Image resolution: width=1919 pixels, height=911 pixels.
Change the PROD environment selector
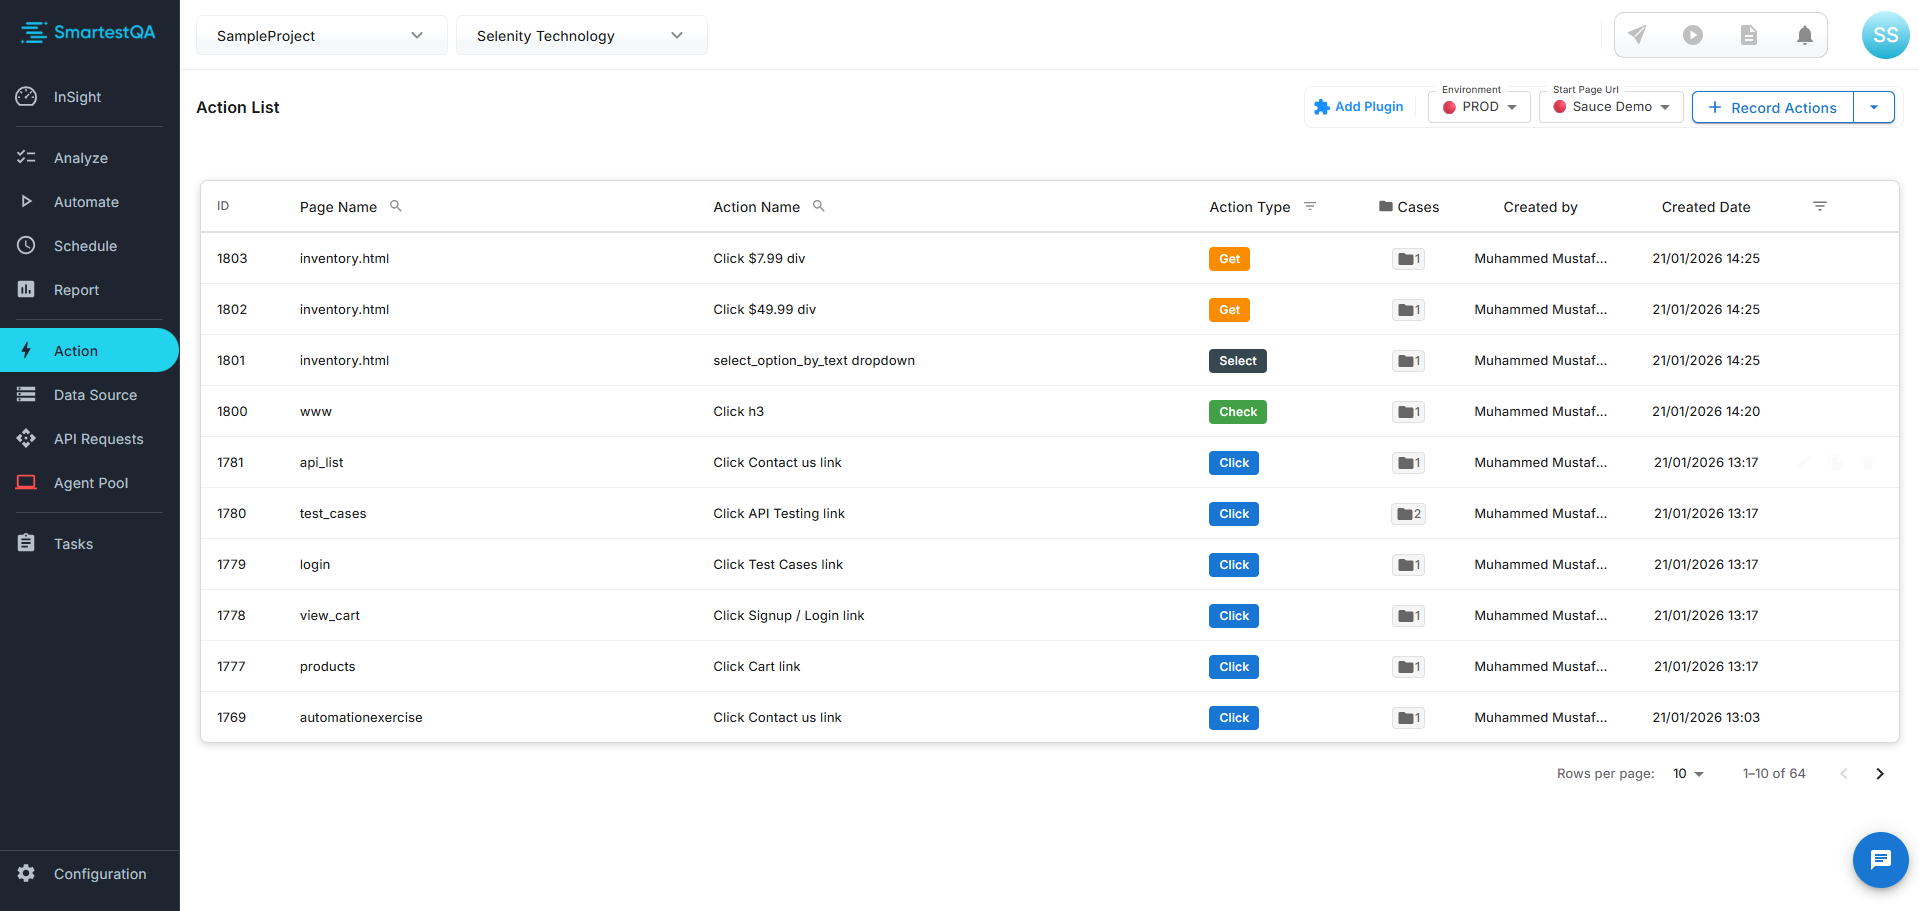[x=1480, y=107]
